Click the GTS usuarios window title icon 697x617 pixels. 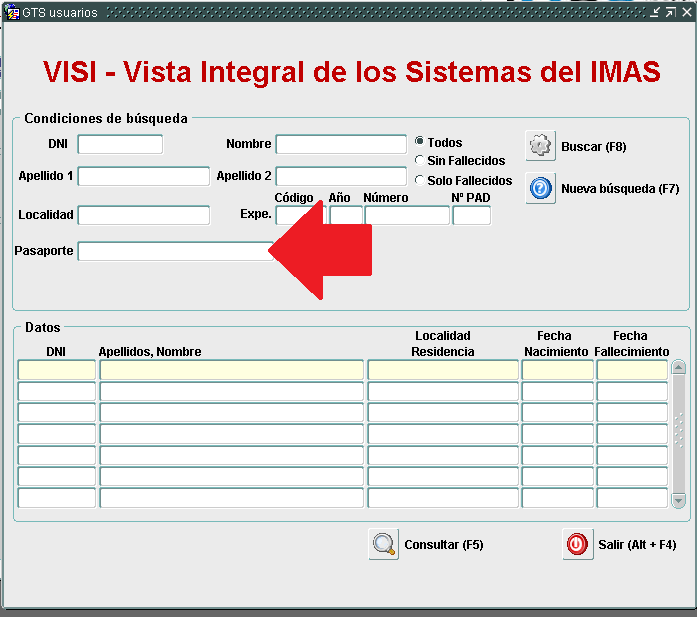13,13
